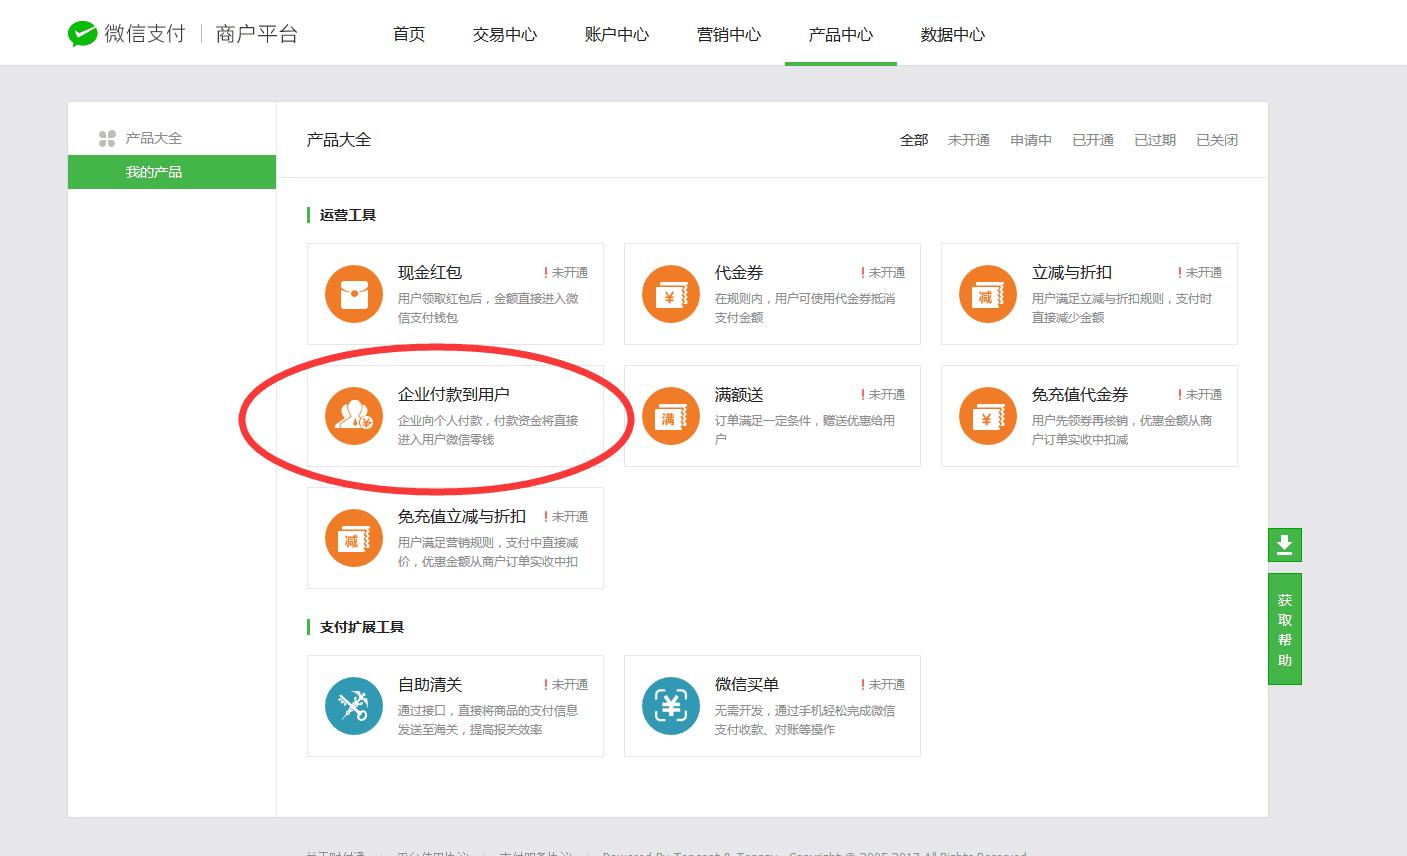Filter products by 已开通 status
The image size is (1407, 856).
1092,140
